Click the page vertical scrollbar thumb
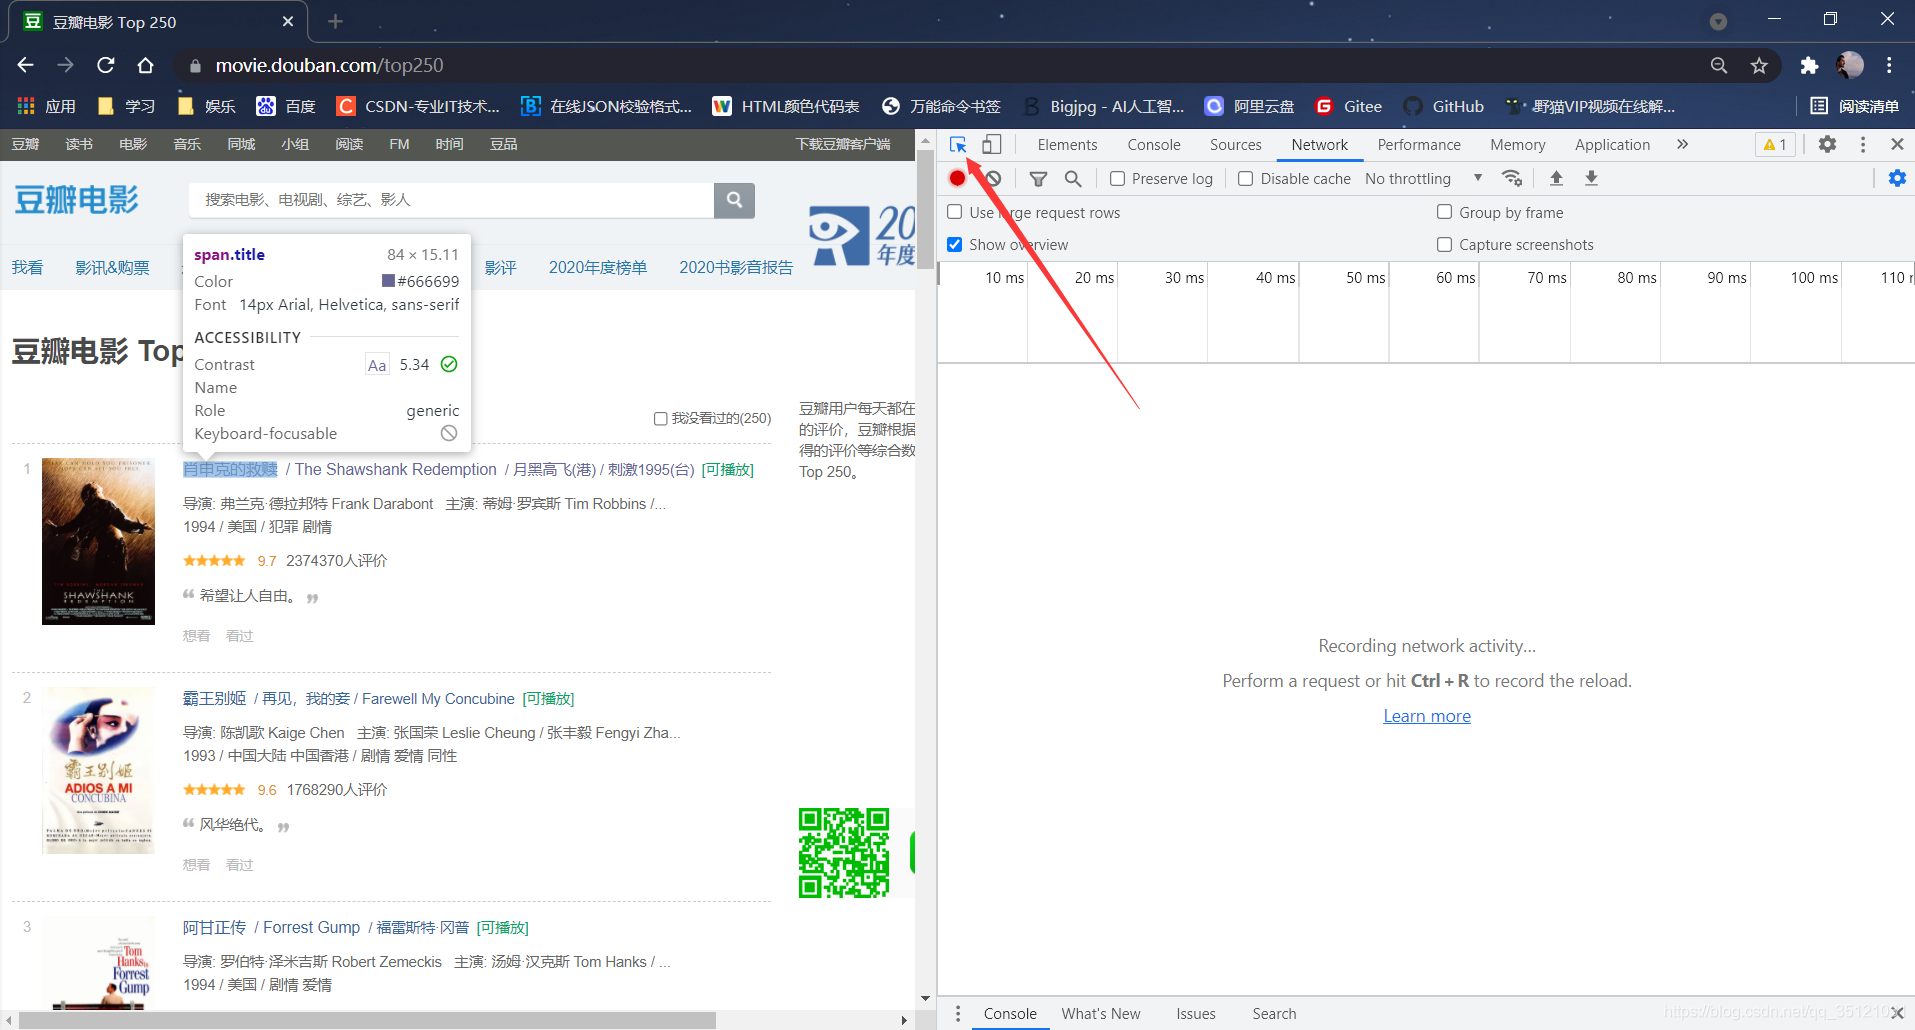 926,210
